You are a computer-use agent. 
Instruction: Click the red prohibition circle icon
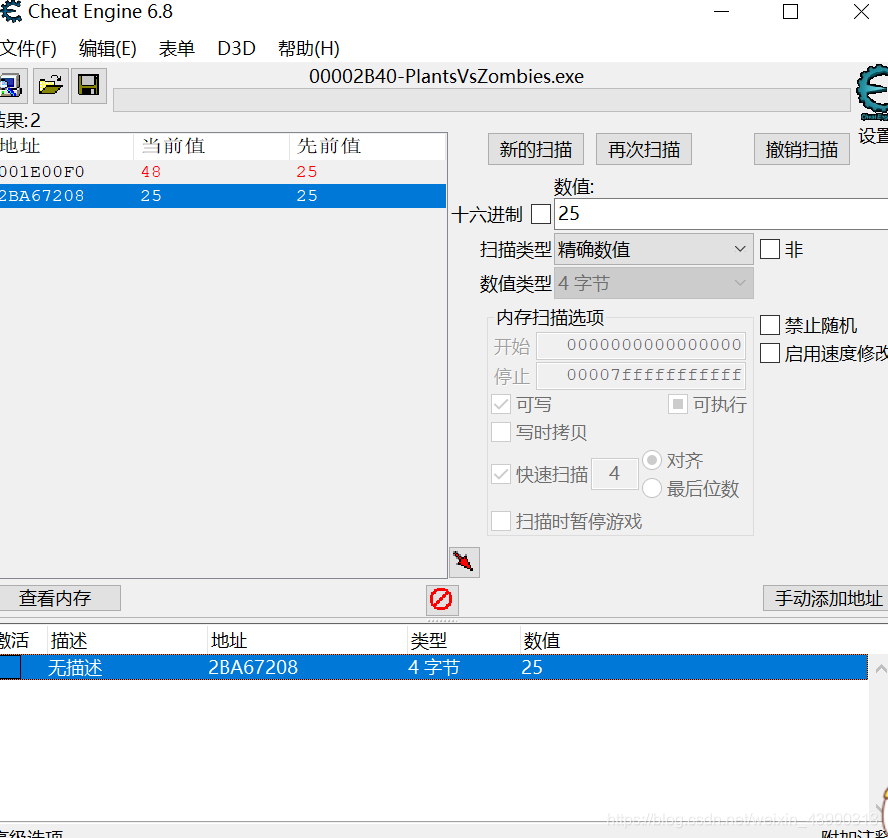440,598
